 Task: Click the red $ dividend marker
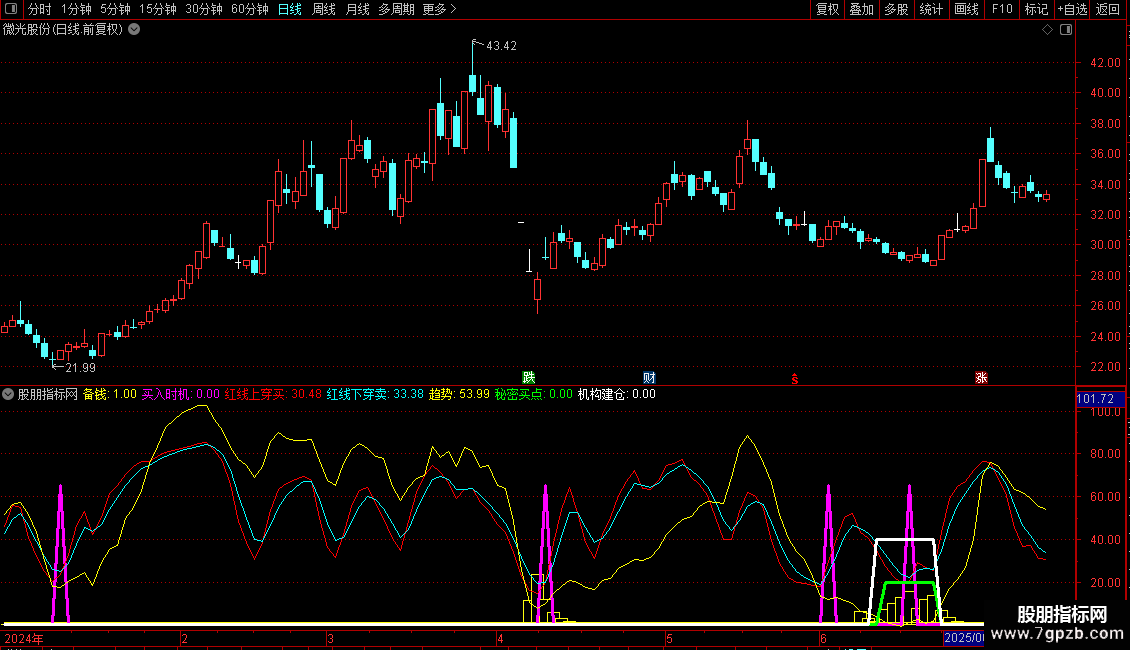(x=795, y=379)
